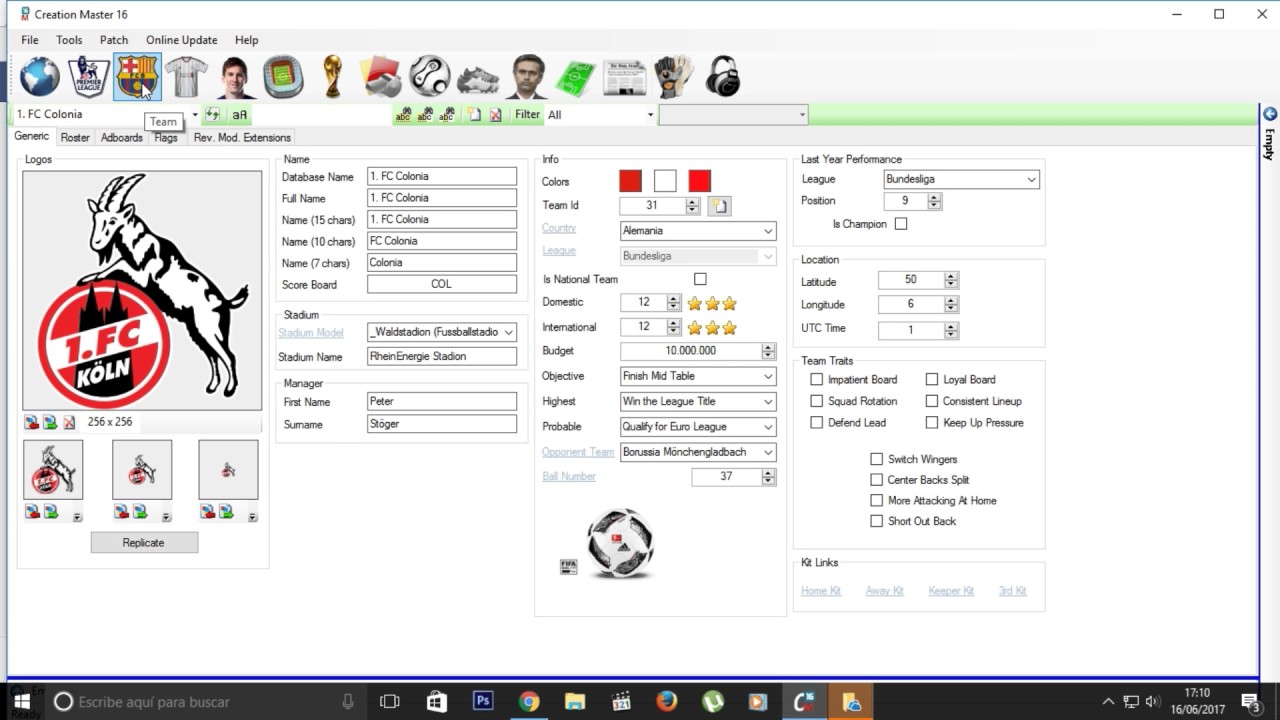The image size is (1280, 720).
Task: Remove the main logo with red X icon
Action: tap(69, 423)
